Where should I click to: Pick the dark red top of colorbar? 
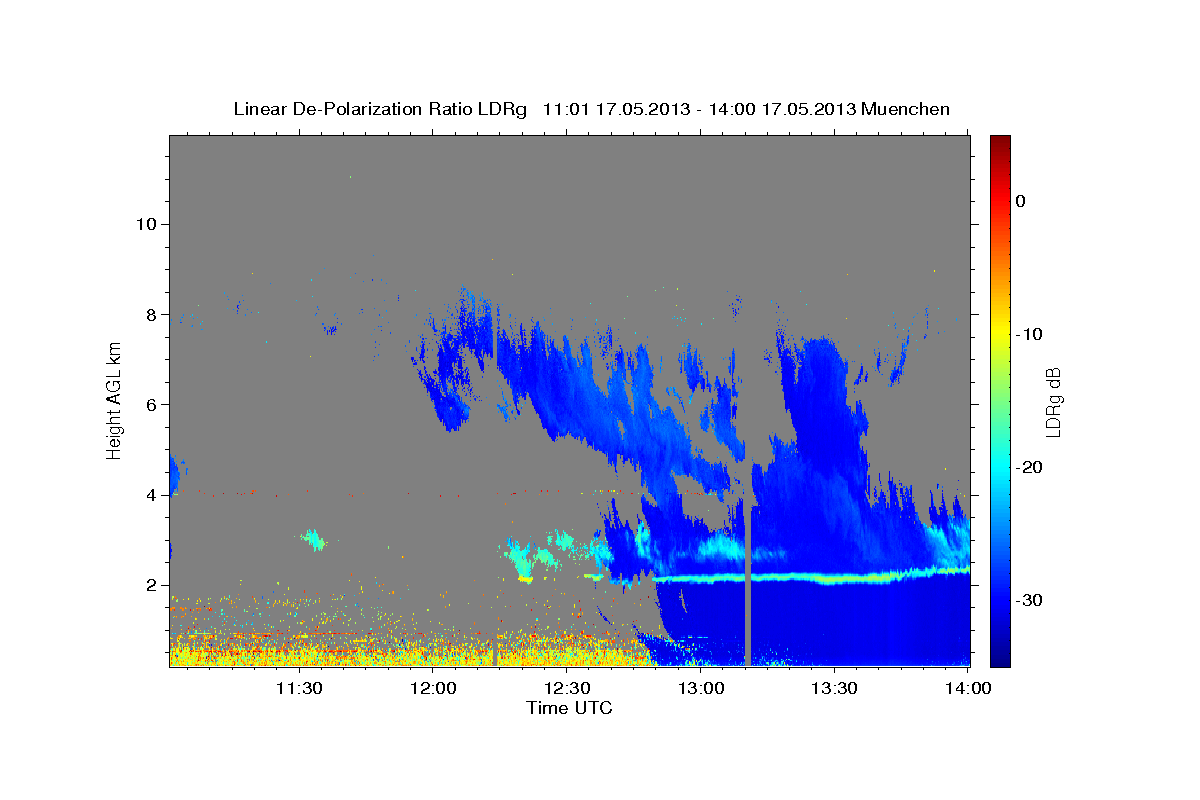pyautogui.click(x=1000, y=142)
